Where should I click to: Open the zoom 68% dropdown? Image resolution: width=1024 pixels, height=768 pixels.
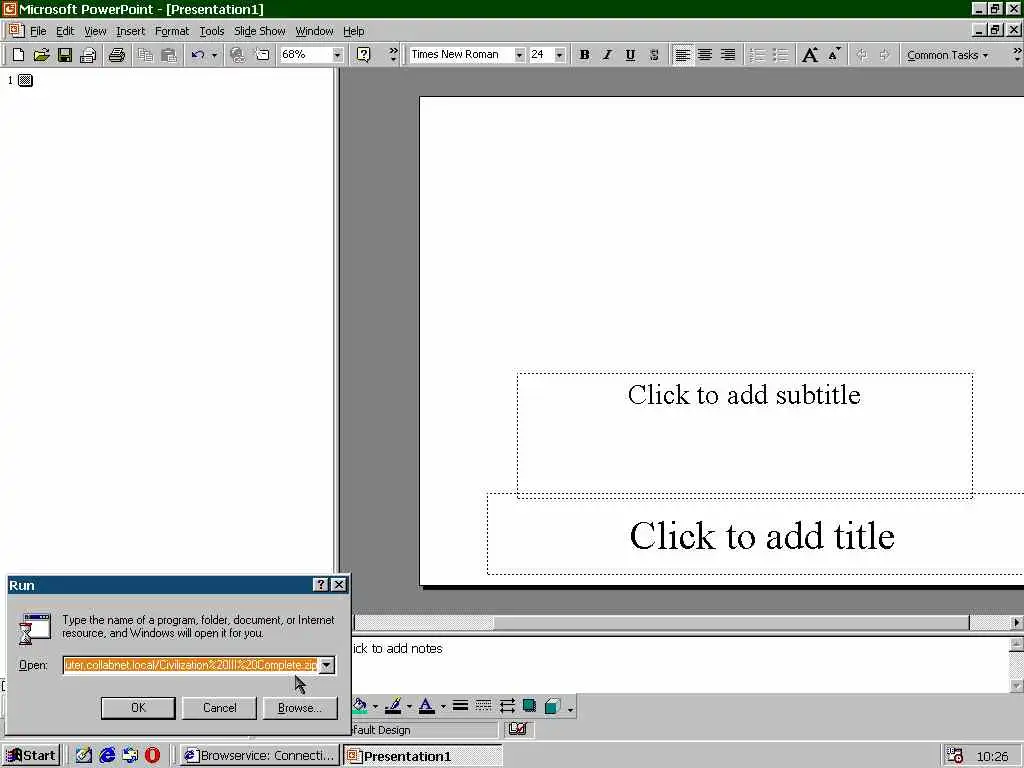[337, 55]
